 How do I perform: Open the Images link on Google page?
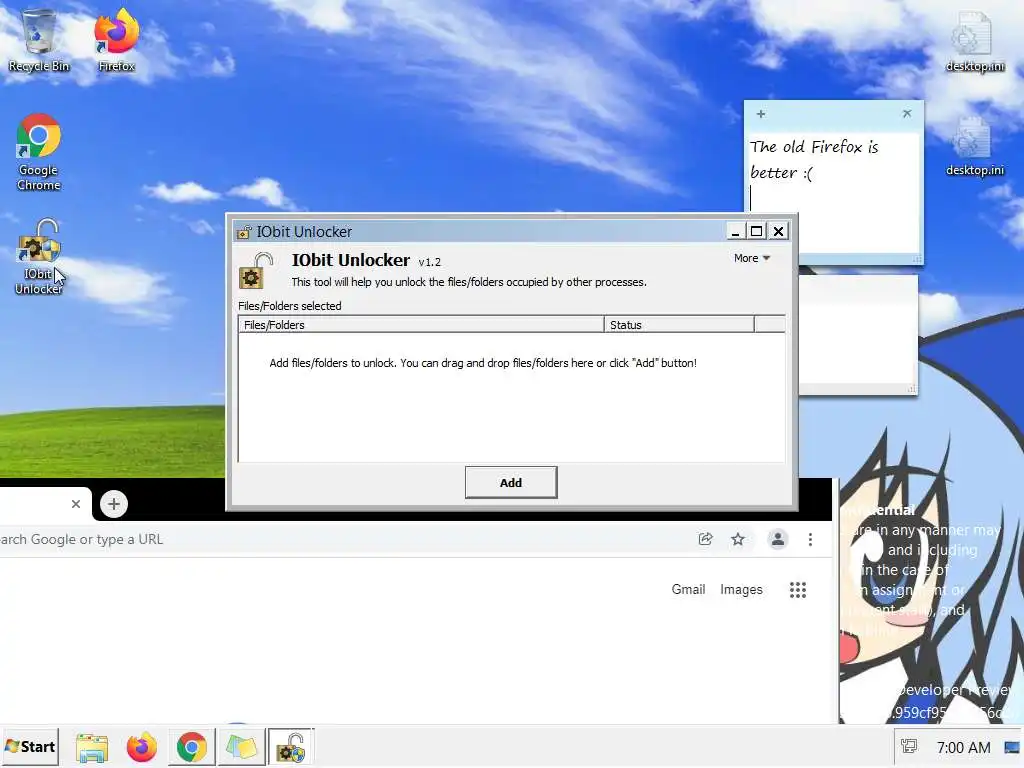[x=741, y=589]
